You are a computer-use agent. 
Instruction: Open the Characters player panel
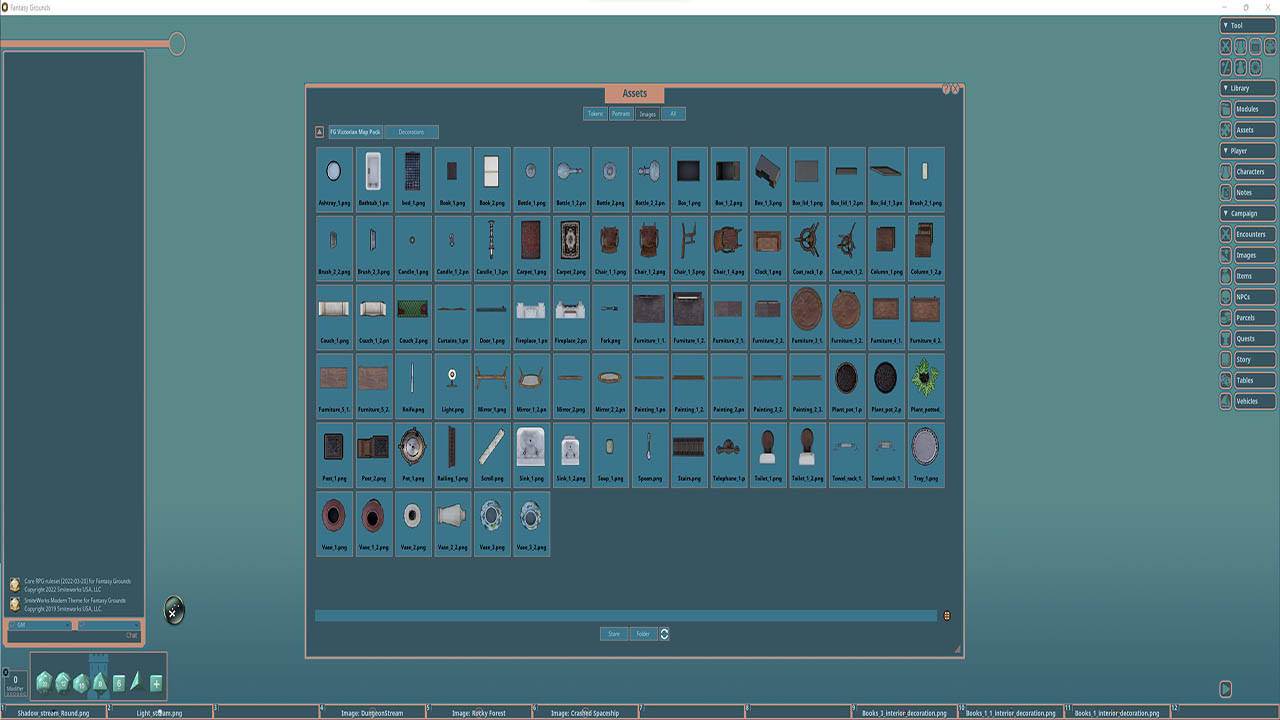[1251, 171]
